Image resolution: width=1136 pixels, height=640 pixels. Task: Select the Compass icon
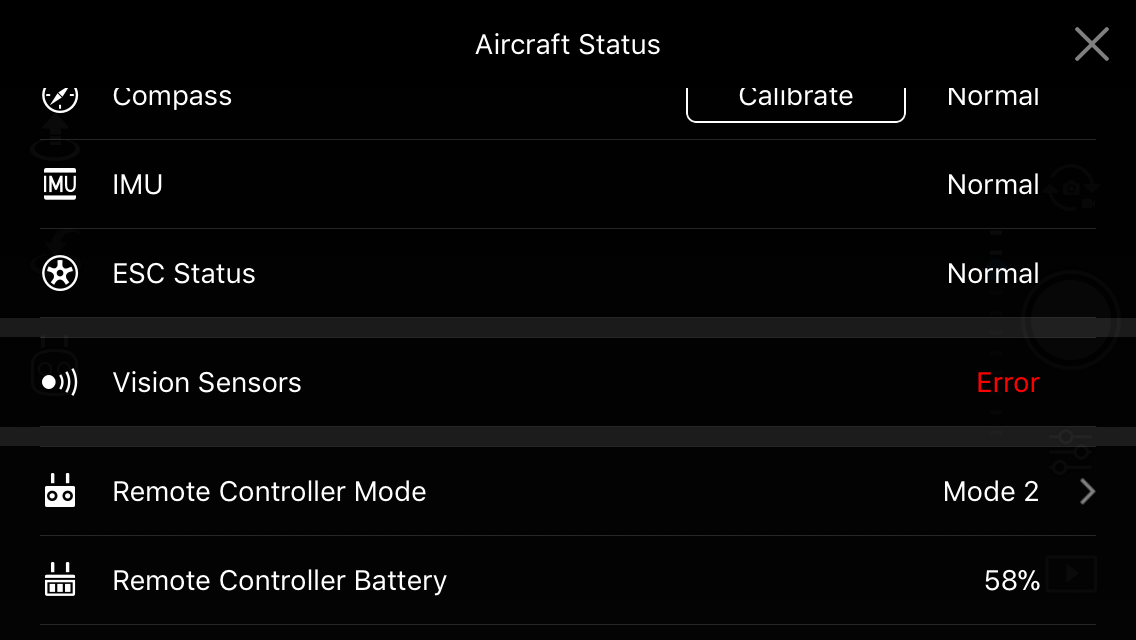coord(59,96)
